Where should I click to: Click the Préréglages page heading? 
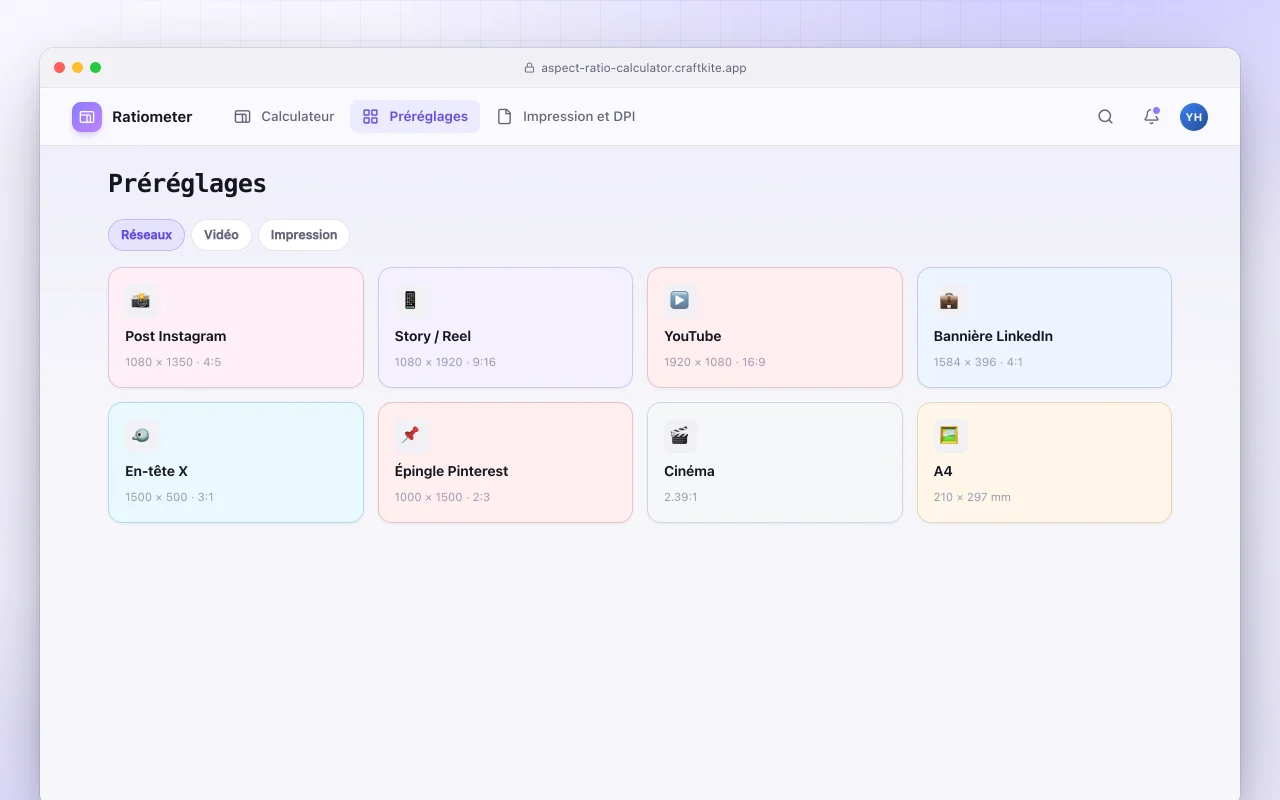187,184
